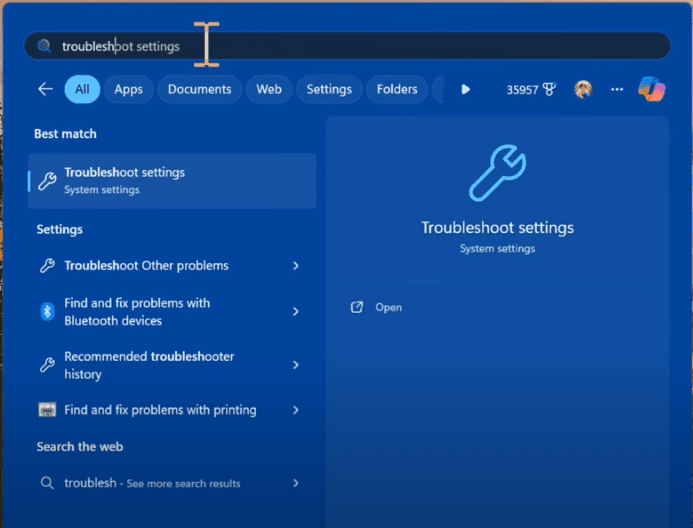Expand chevron for troublesh web search
The image size is (693, 528).
tap(296, 483)
